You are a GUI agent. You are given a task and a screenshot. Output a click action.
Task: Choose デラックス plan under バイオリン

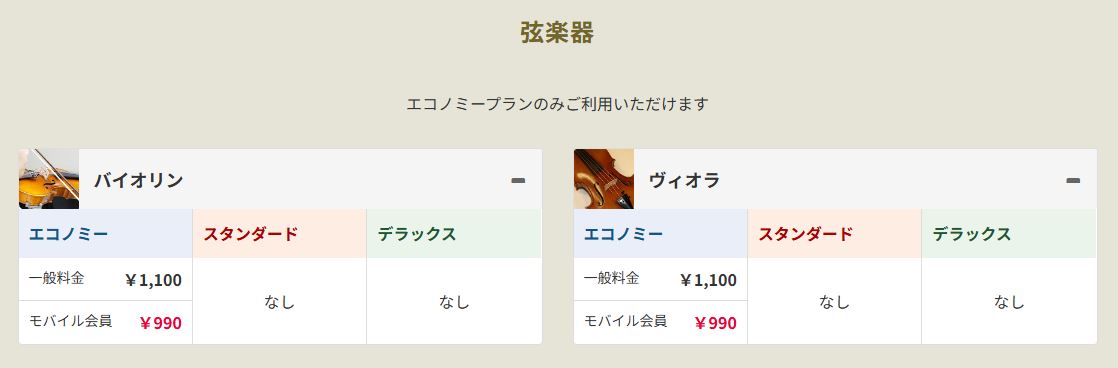click(x=454, y=233)
